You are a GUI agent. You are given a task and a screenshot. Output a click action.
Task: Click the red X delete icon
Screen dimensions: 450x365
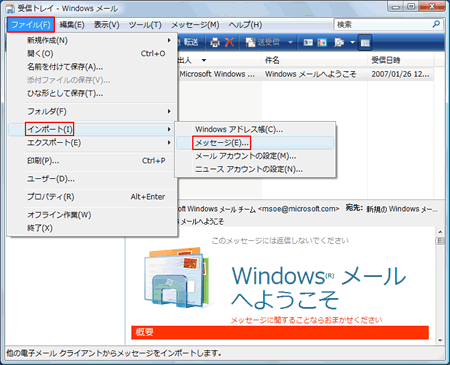(229, 42)
